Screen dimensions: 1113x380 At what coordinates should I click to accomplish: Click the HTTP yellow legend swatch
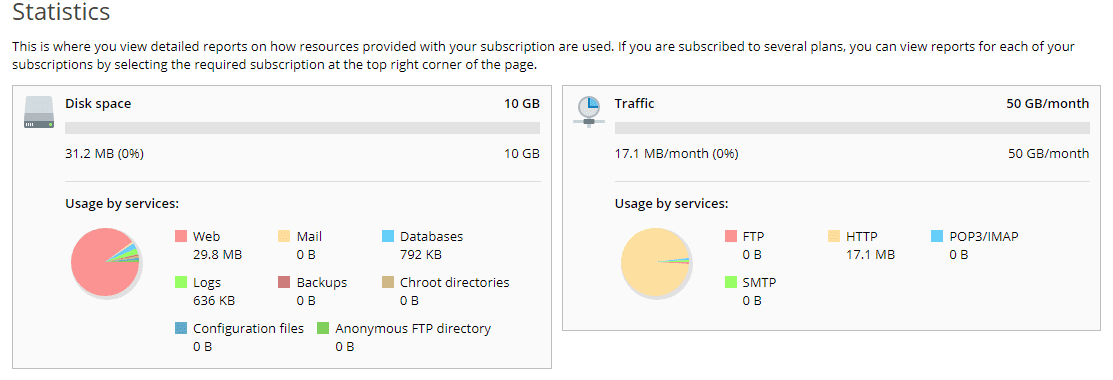click(x=834, y=236)
